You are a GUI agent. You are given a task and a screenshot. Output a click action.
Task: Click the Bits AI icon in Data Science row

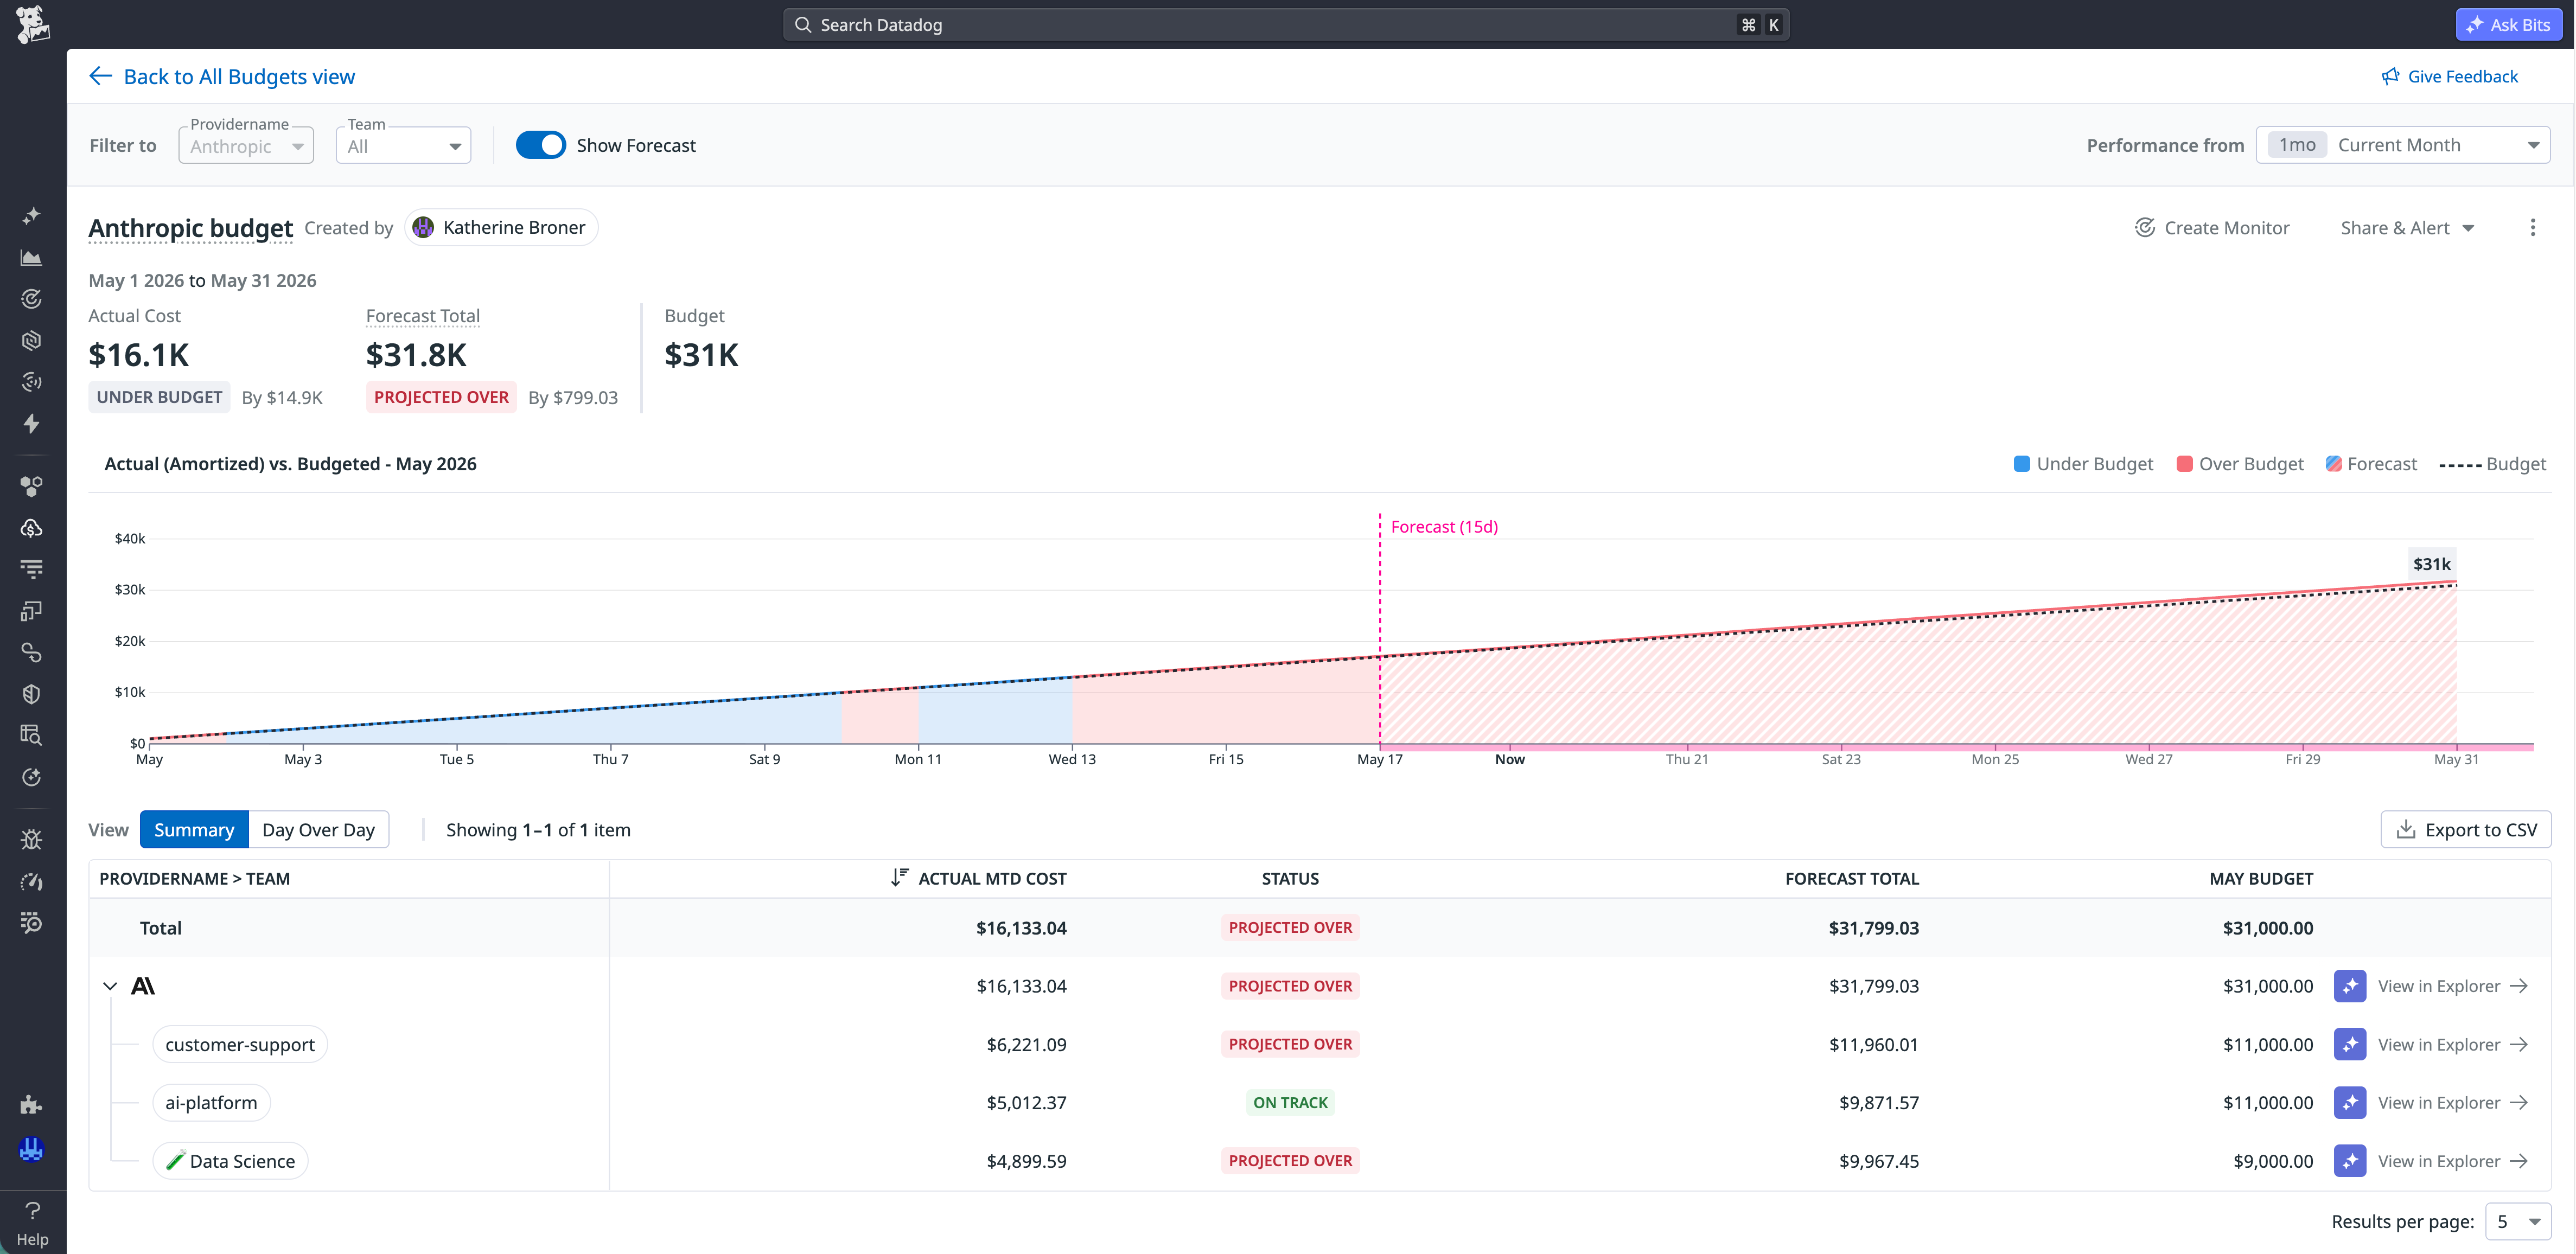2349,1161
